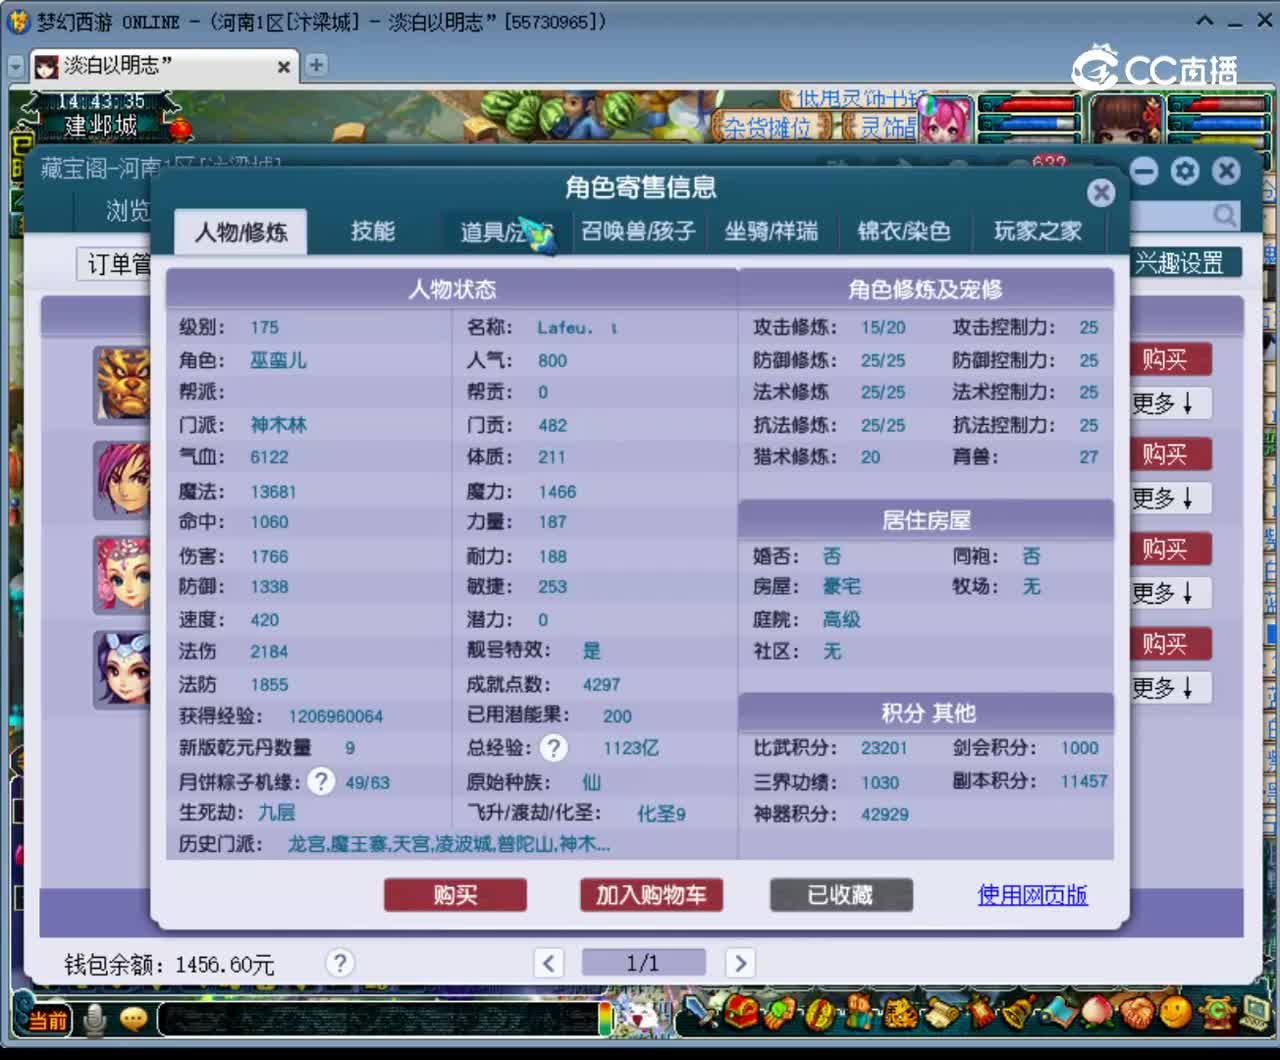Switch to the 玩家之家 tab
Viewport: 1280px width, 1060px height.
click(1038, 231)
